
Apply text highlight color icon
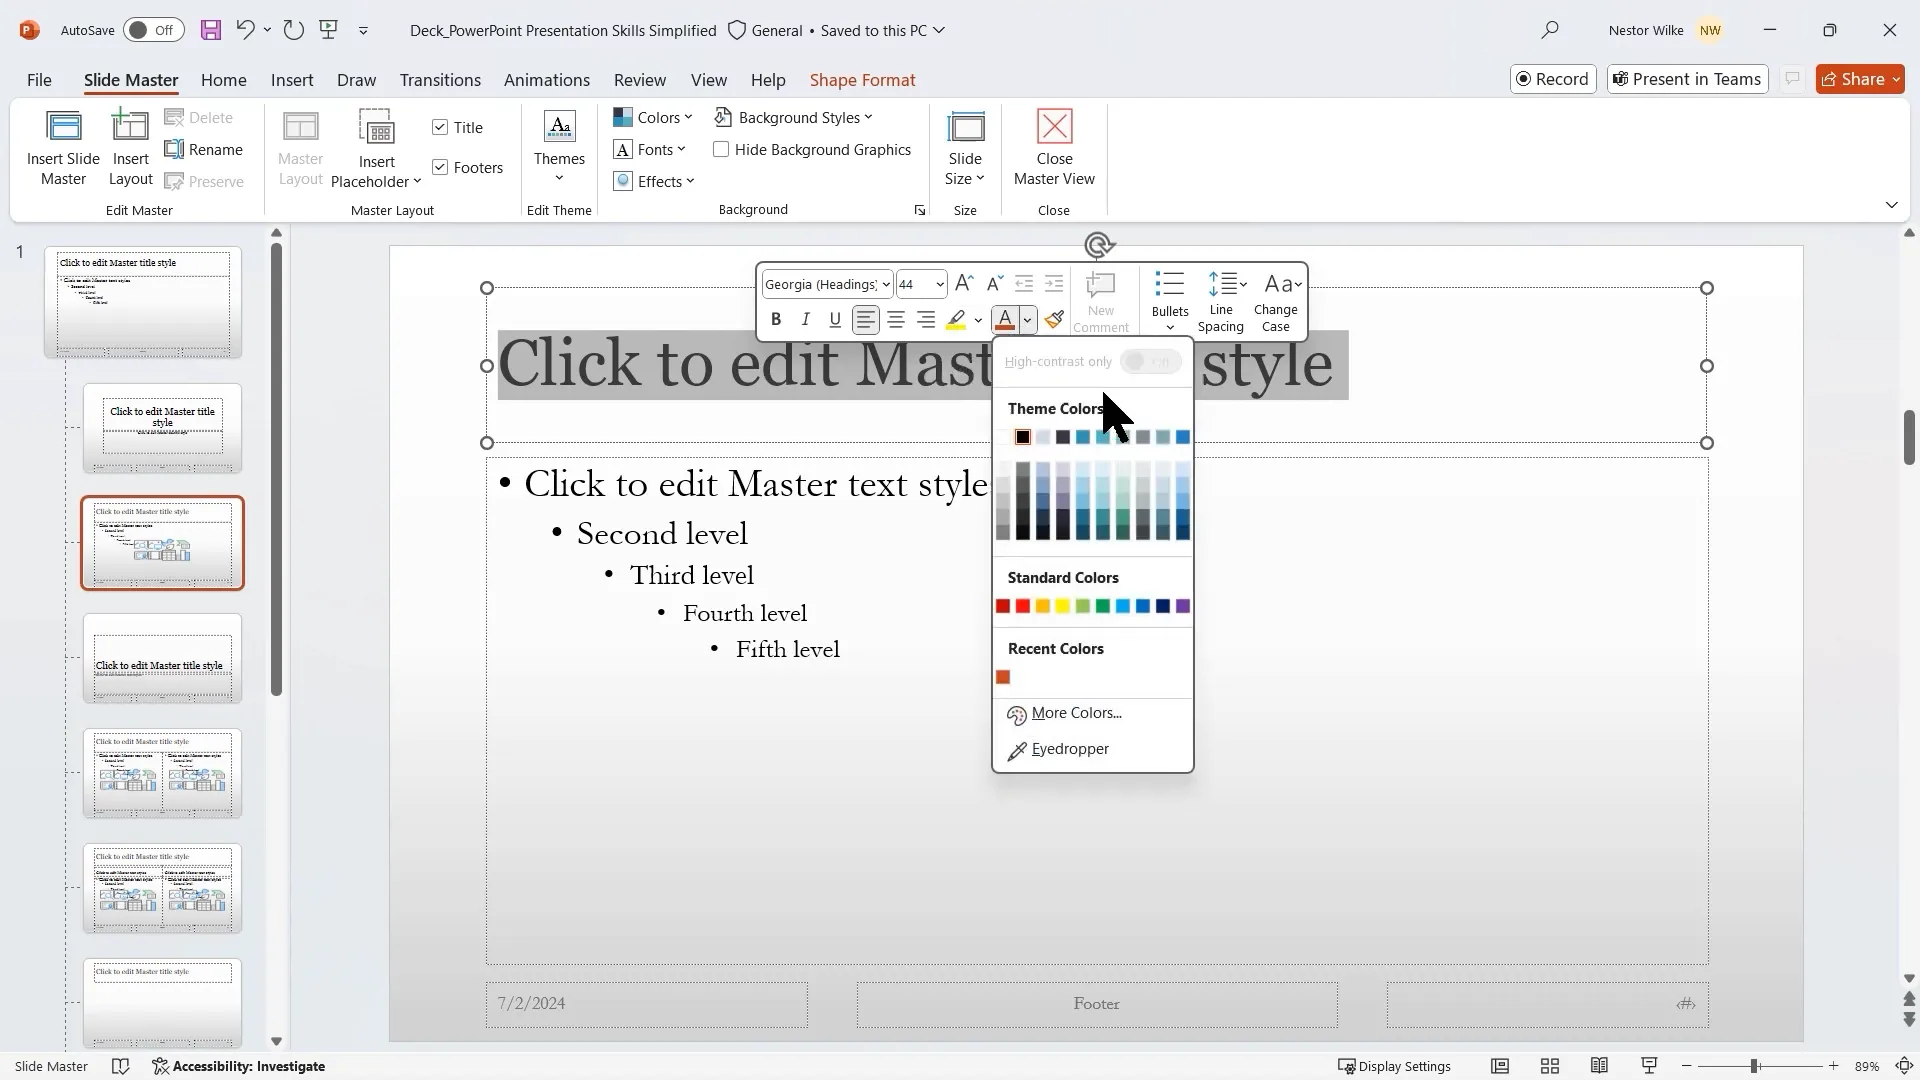point(956,320)
